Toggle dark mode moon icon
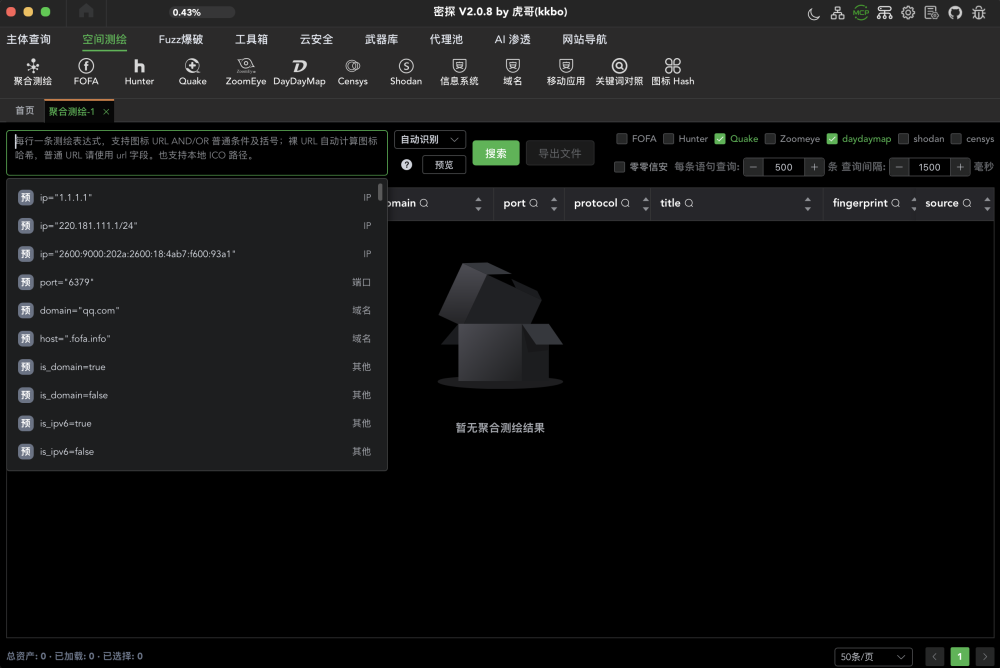 (813, 13)
